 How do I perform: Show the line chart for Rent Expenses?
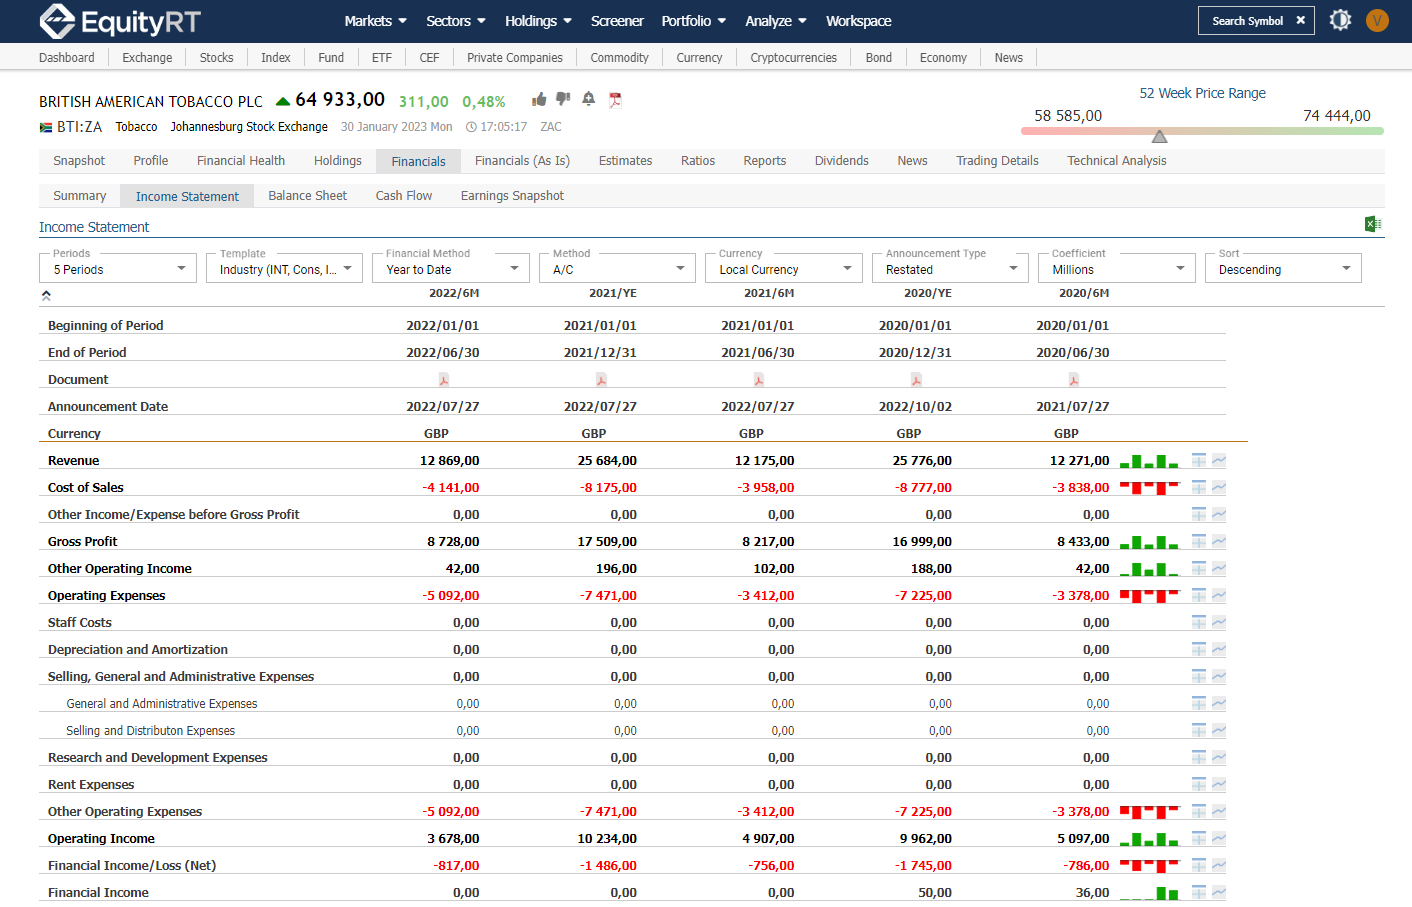point(1219,784)
